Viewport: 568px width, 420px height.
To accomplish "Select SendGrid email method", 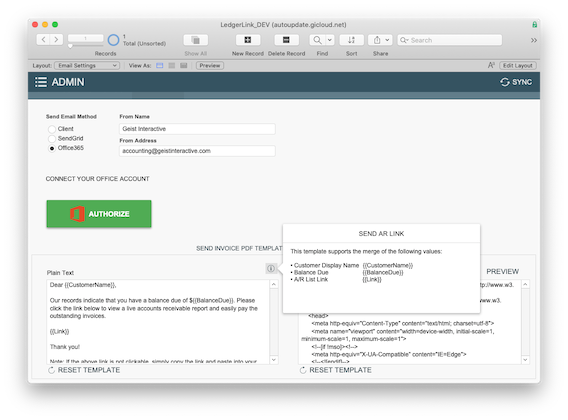I will [x=52, y=138].
